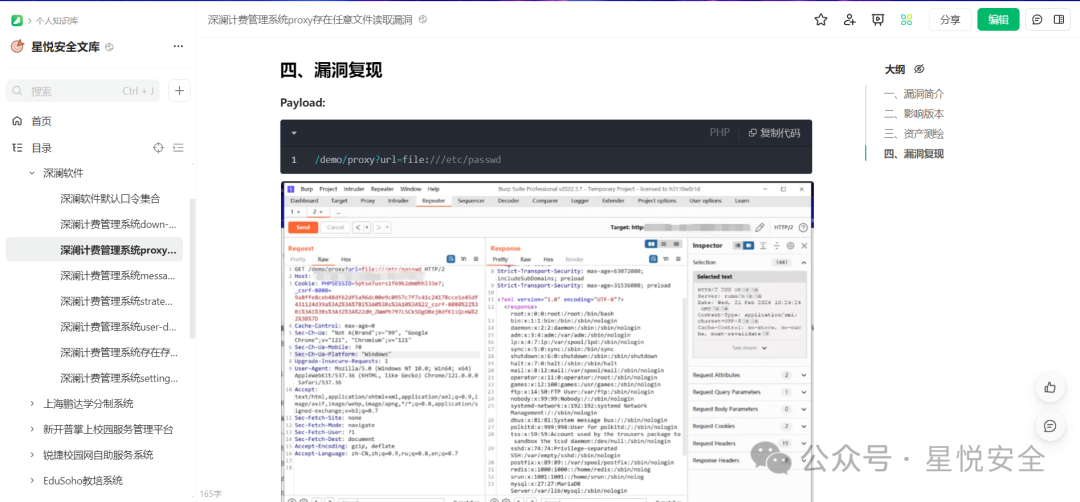Click the 四、漏洞复现 heading

pos(331,70)
